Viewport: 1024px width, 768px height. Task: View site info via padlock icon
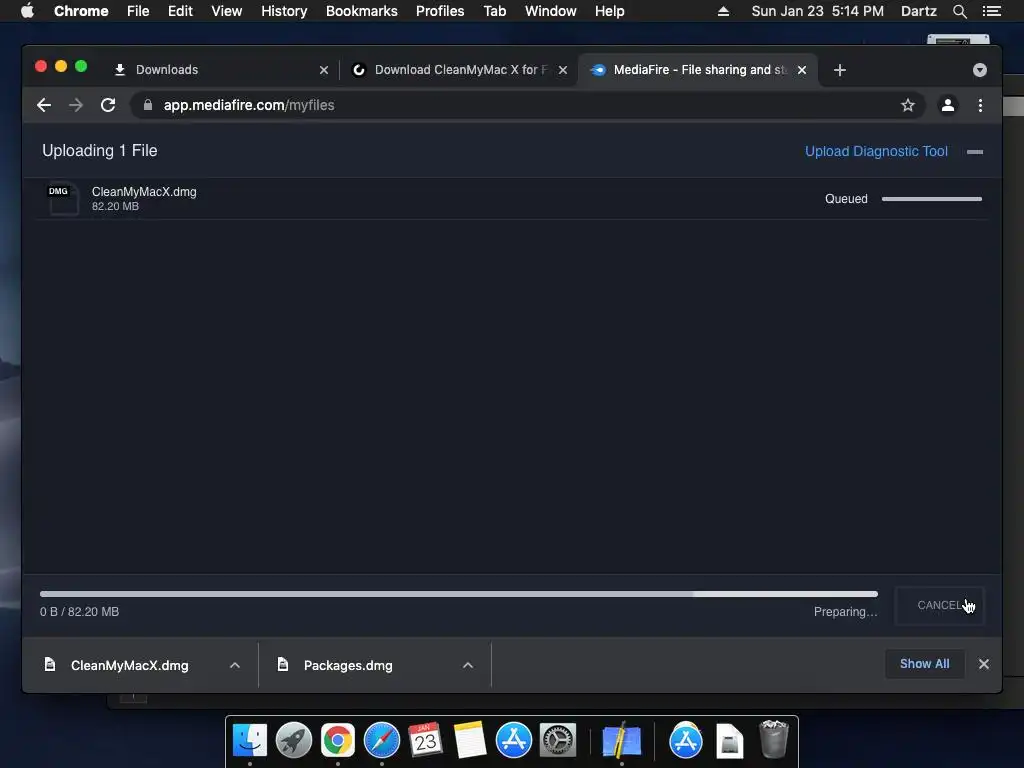click(x=148, y=105)
